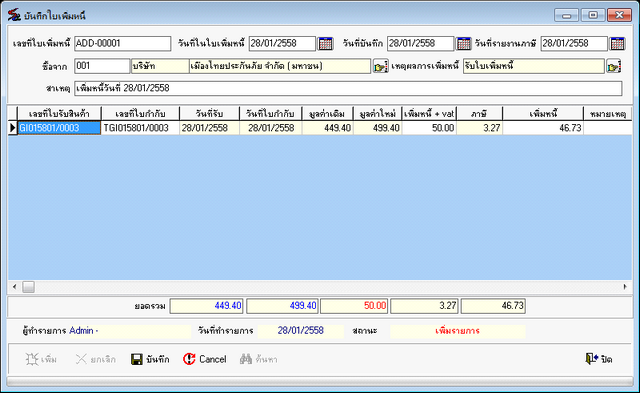Viewport: 640px width, 393px height.
Task: Click total field showing blue 449.40
Action: pyautogui.click(x=206, y=306)
